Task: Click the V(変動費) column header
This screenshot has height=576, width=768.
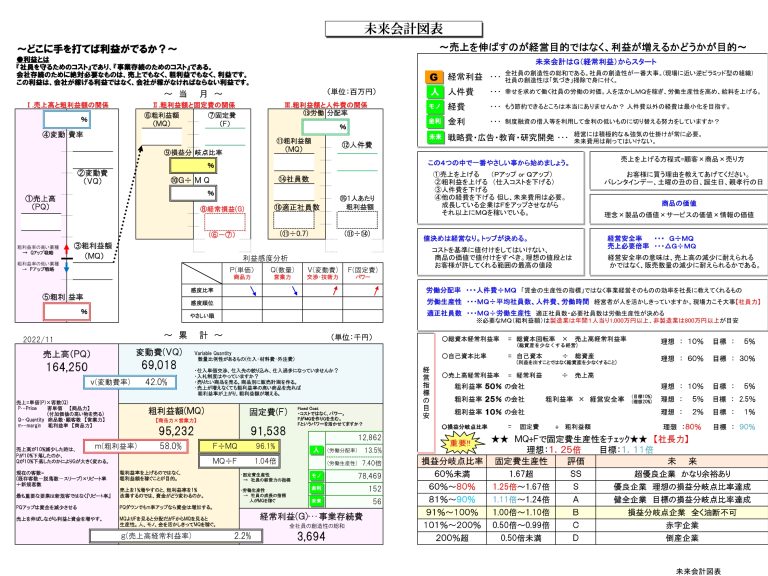Action: point(323,273)
